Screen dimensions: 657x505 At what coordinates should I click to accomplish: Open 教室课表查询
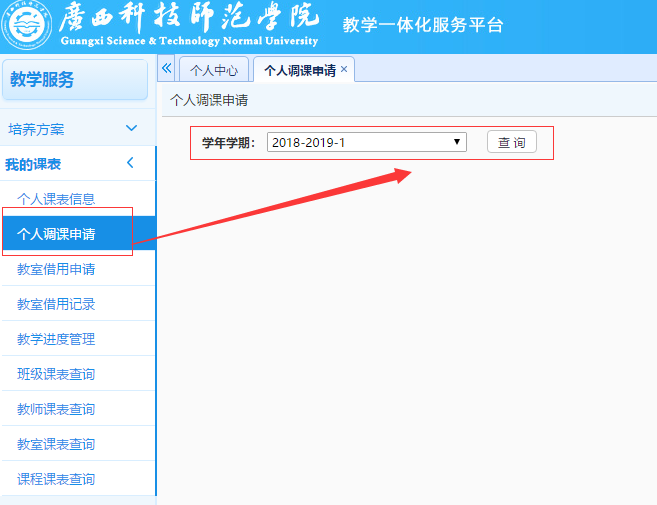click(x=56, y=444)
